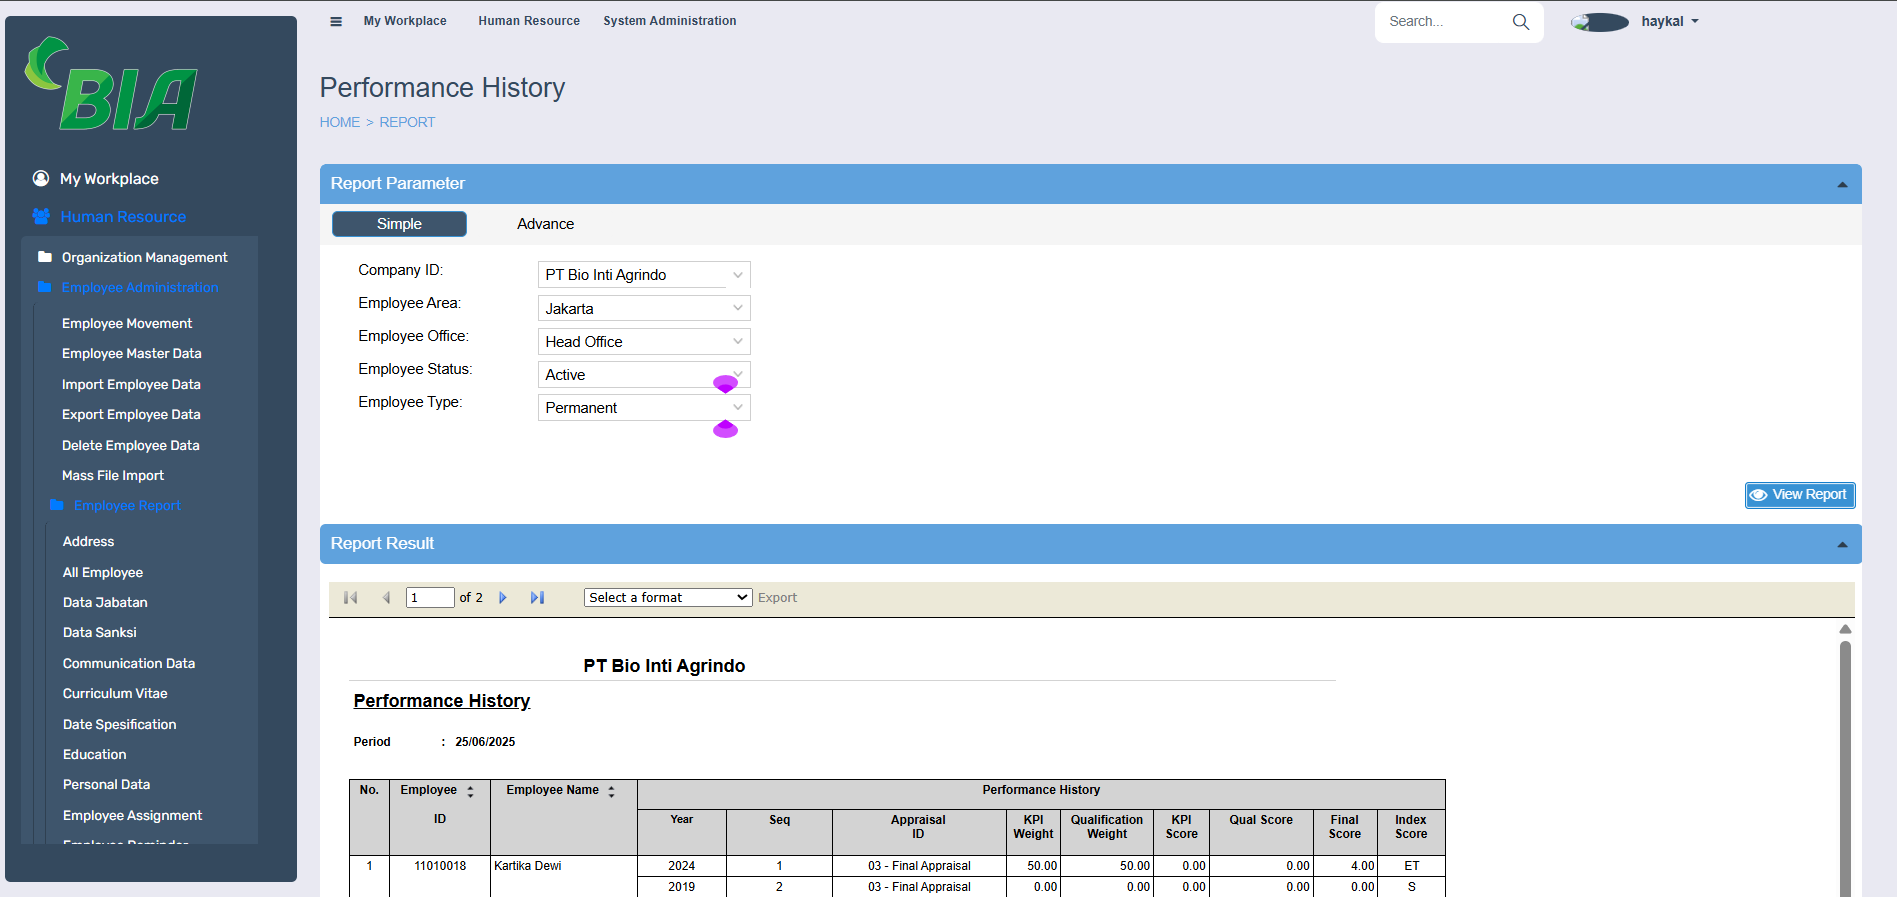Select Employee Administration in the sidebar
This screenshot has height=897, width=1897.
point(140,288)
